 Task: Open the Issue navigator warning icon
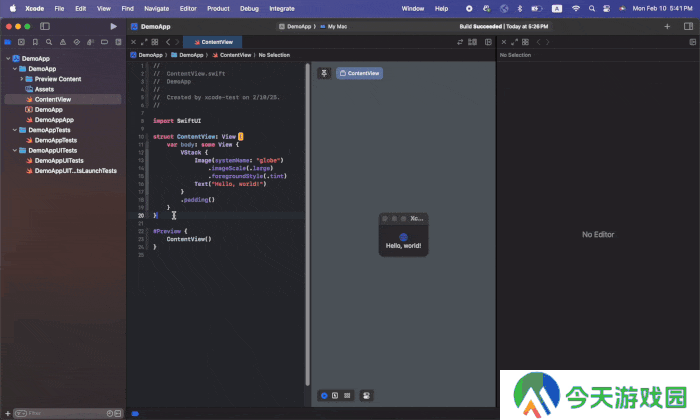(63, 42)
